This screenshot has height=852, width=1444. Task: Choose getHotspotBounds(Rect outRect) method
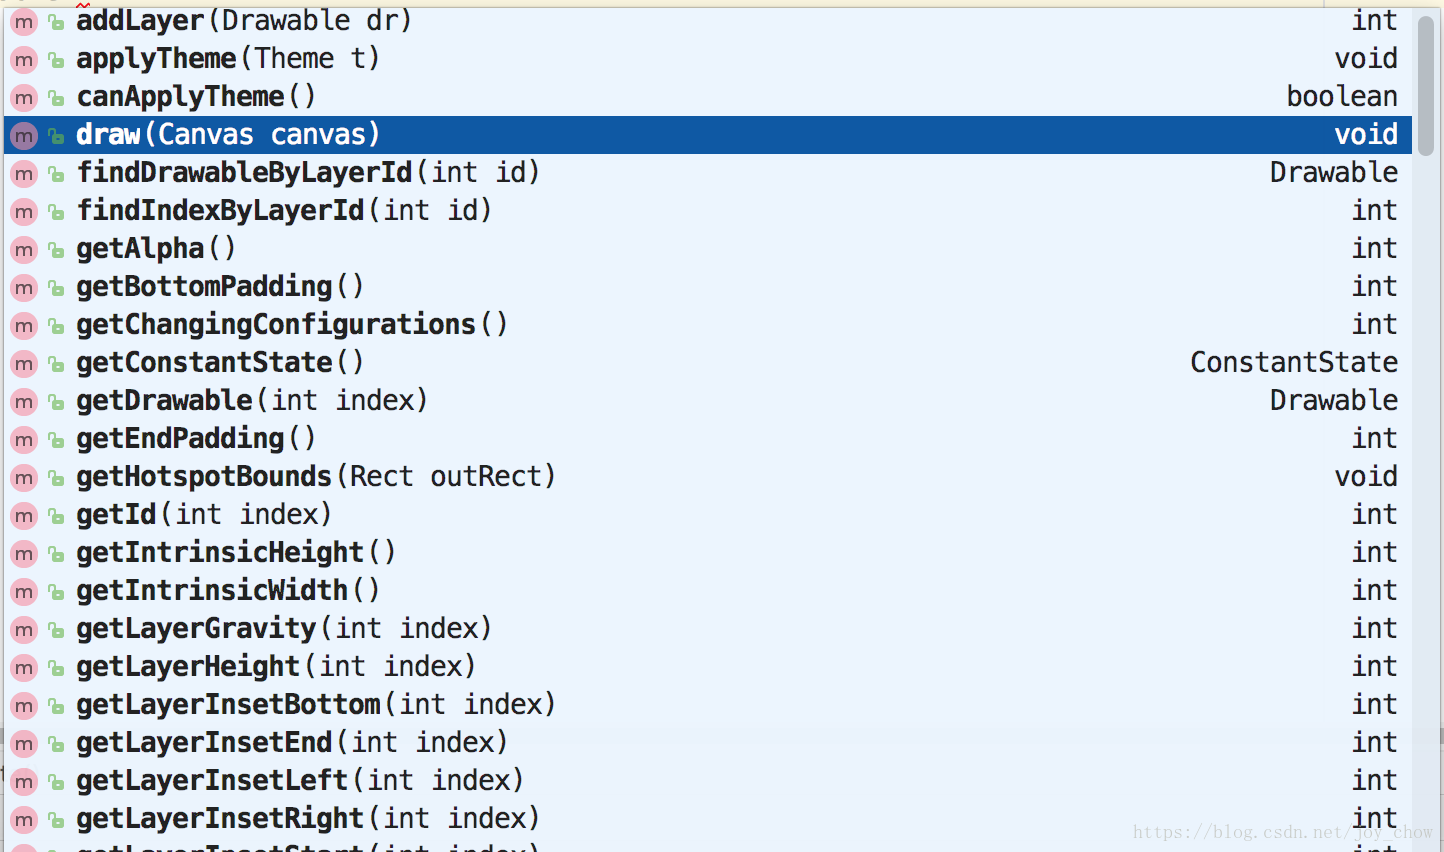click(708, 477)
